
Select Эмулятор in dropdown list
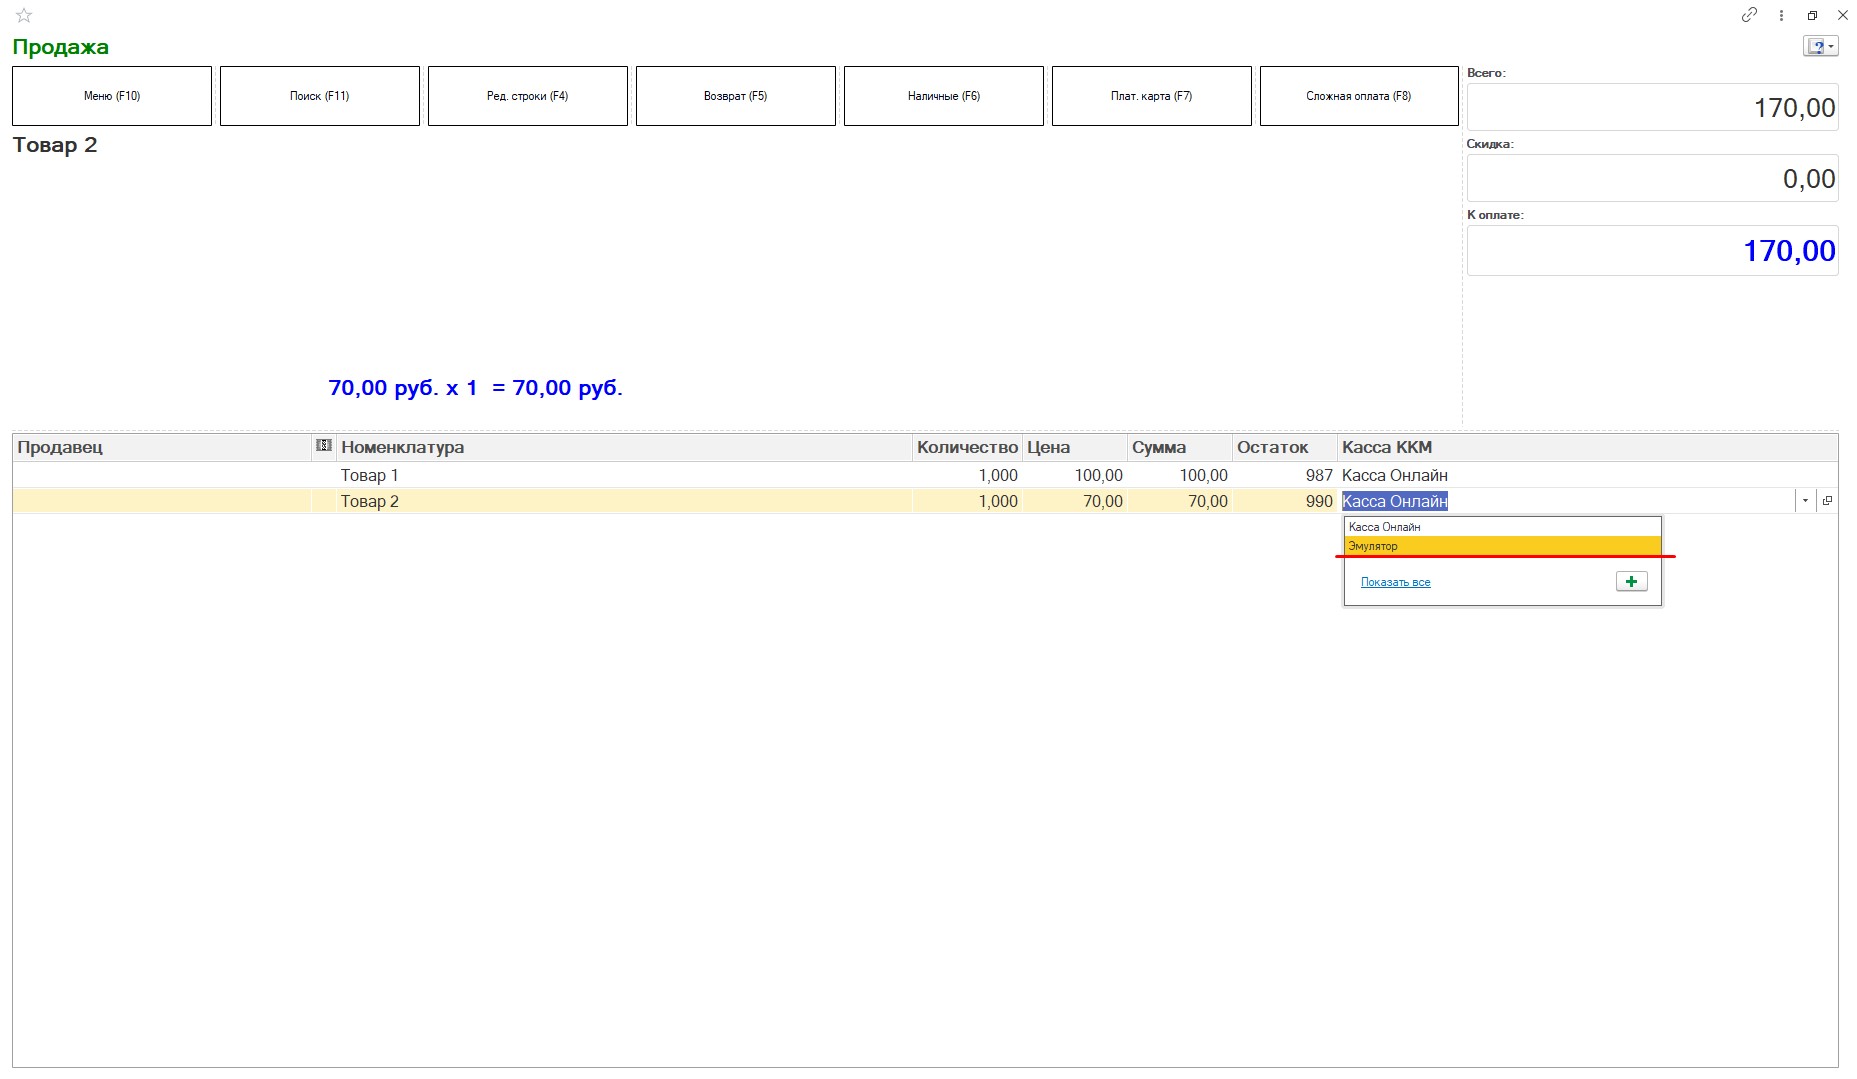point(1502,546)
